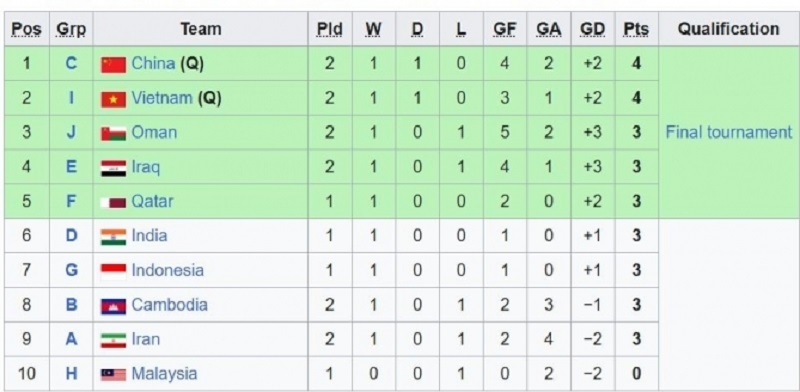This screenshot has height=392, width=800.
Task: Click the Pld column header
Action: click(x=330, y=29)
